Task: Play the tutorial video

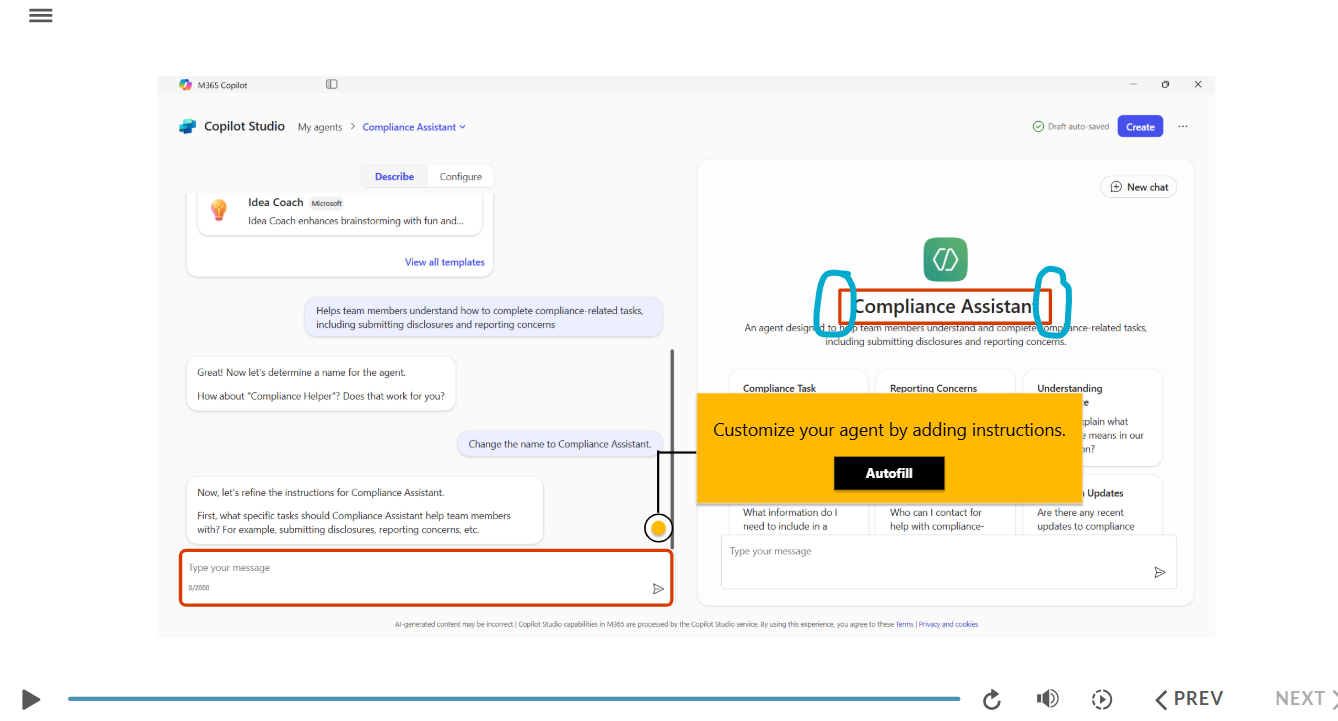Action: pos(31,699)
